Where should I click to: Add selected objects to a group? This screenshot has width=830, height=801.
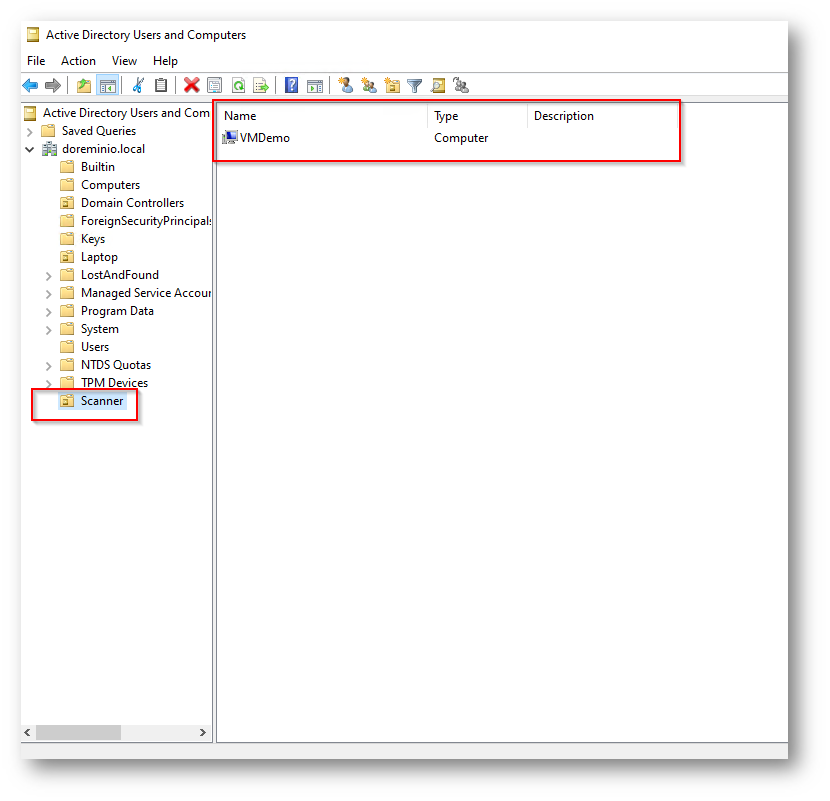pos(461,85)
